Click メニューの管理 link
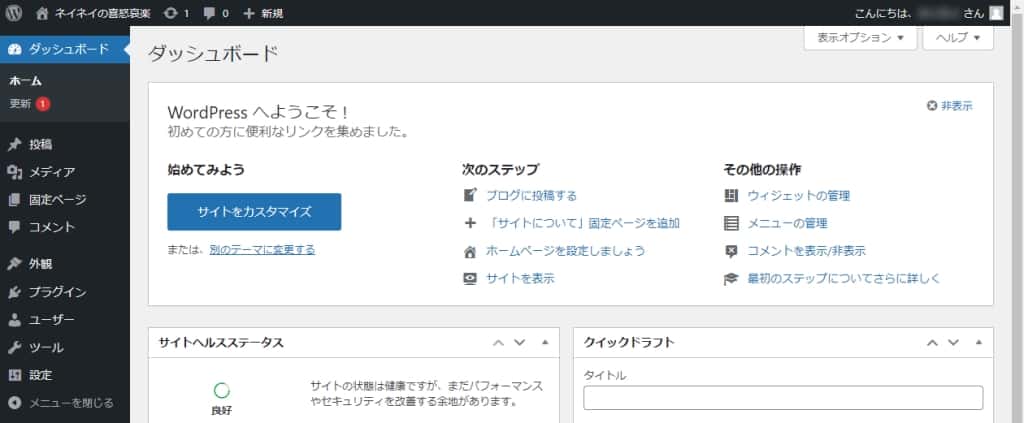Image resolution: width=1024 pixels, height=423 pixels. click(x=787, y=223)
